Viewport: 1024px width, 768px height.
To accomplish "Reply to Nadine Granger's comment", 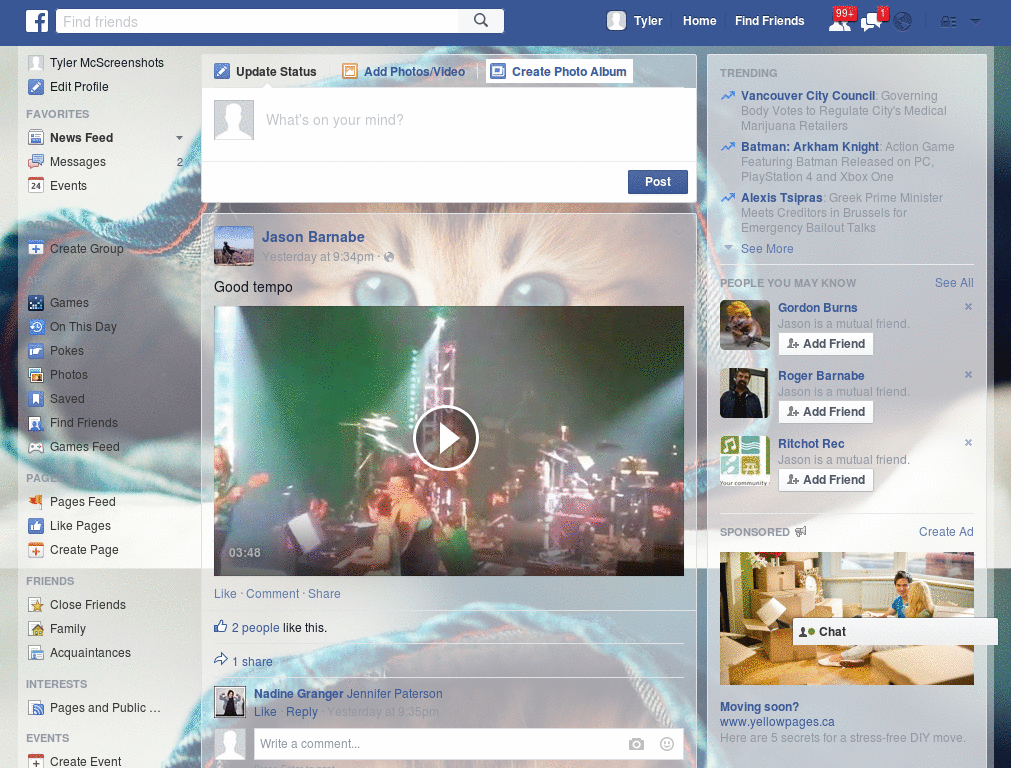I will point(302,712).
